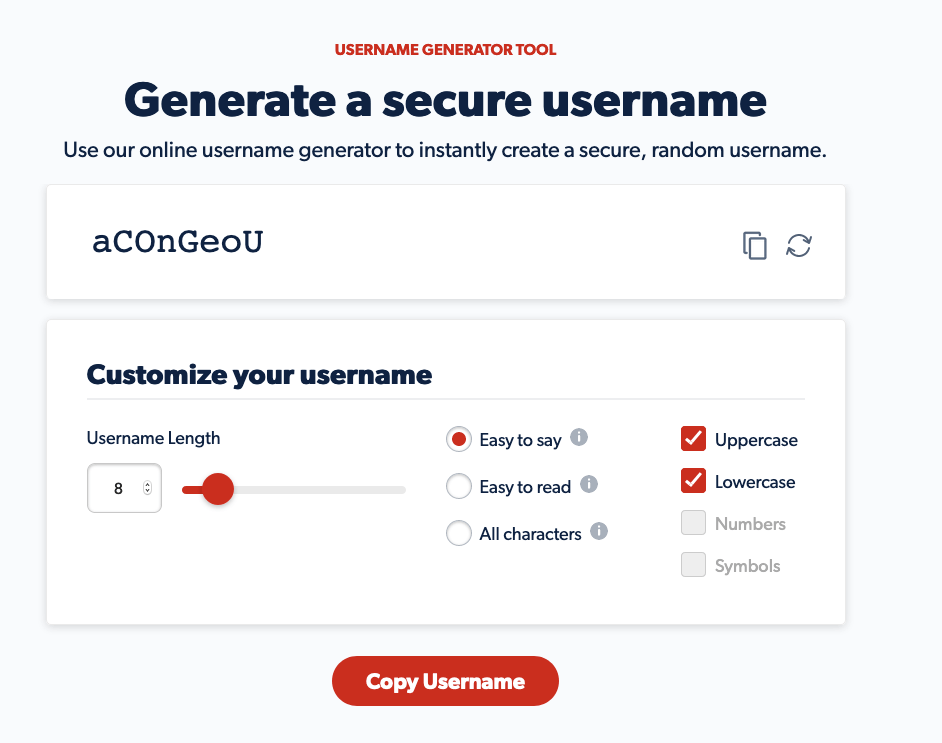This screenshot has height=743, width=942.
Task: Uncheck the Lowercase checkbox
Action: pos(693,481)
